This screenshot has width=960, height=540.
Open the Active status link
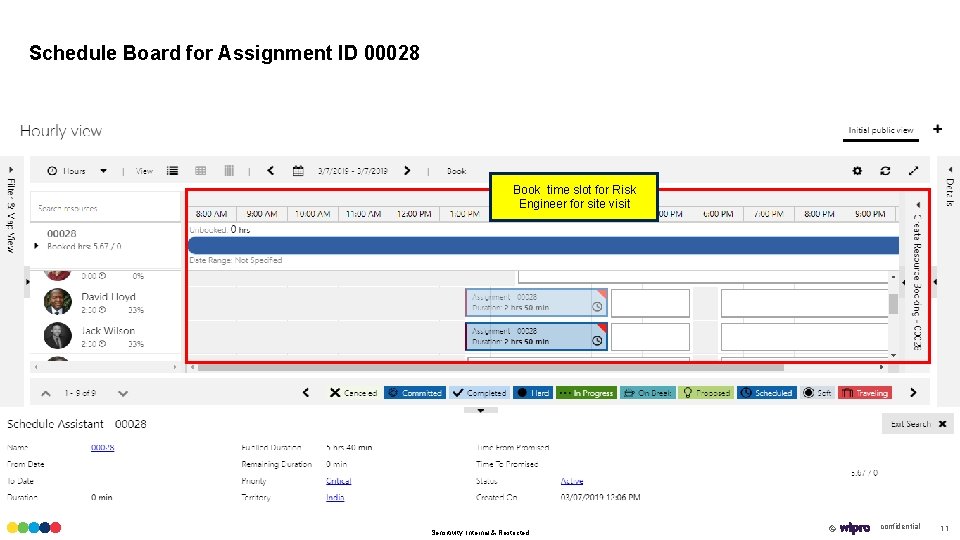pos(572,481)
